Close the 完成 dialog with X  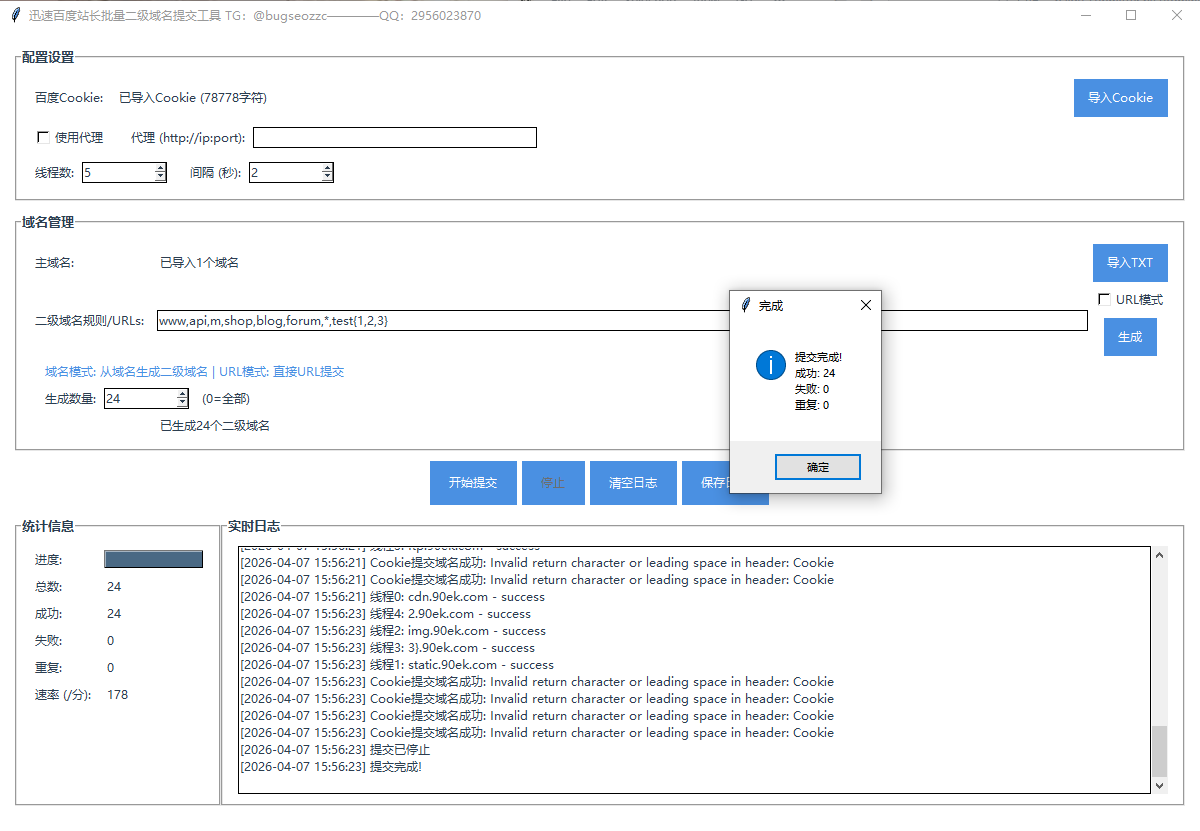pos(865,305)
